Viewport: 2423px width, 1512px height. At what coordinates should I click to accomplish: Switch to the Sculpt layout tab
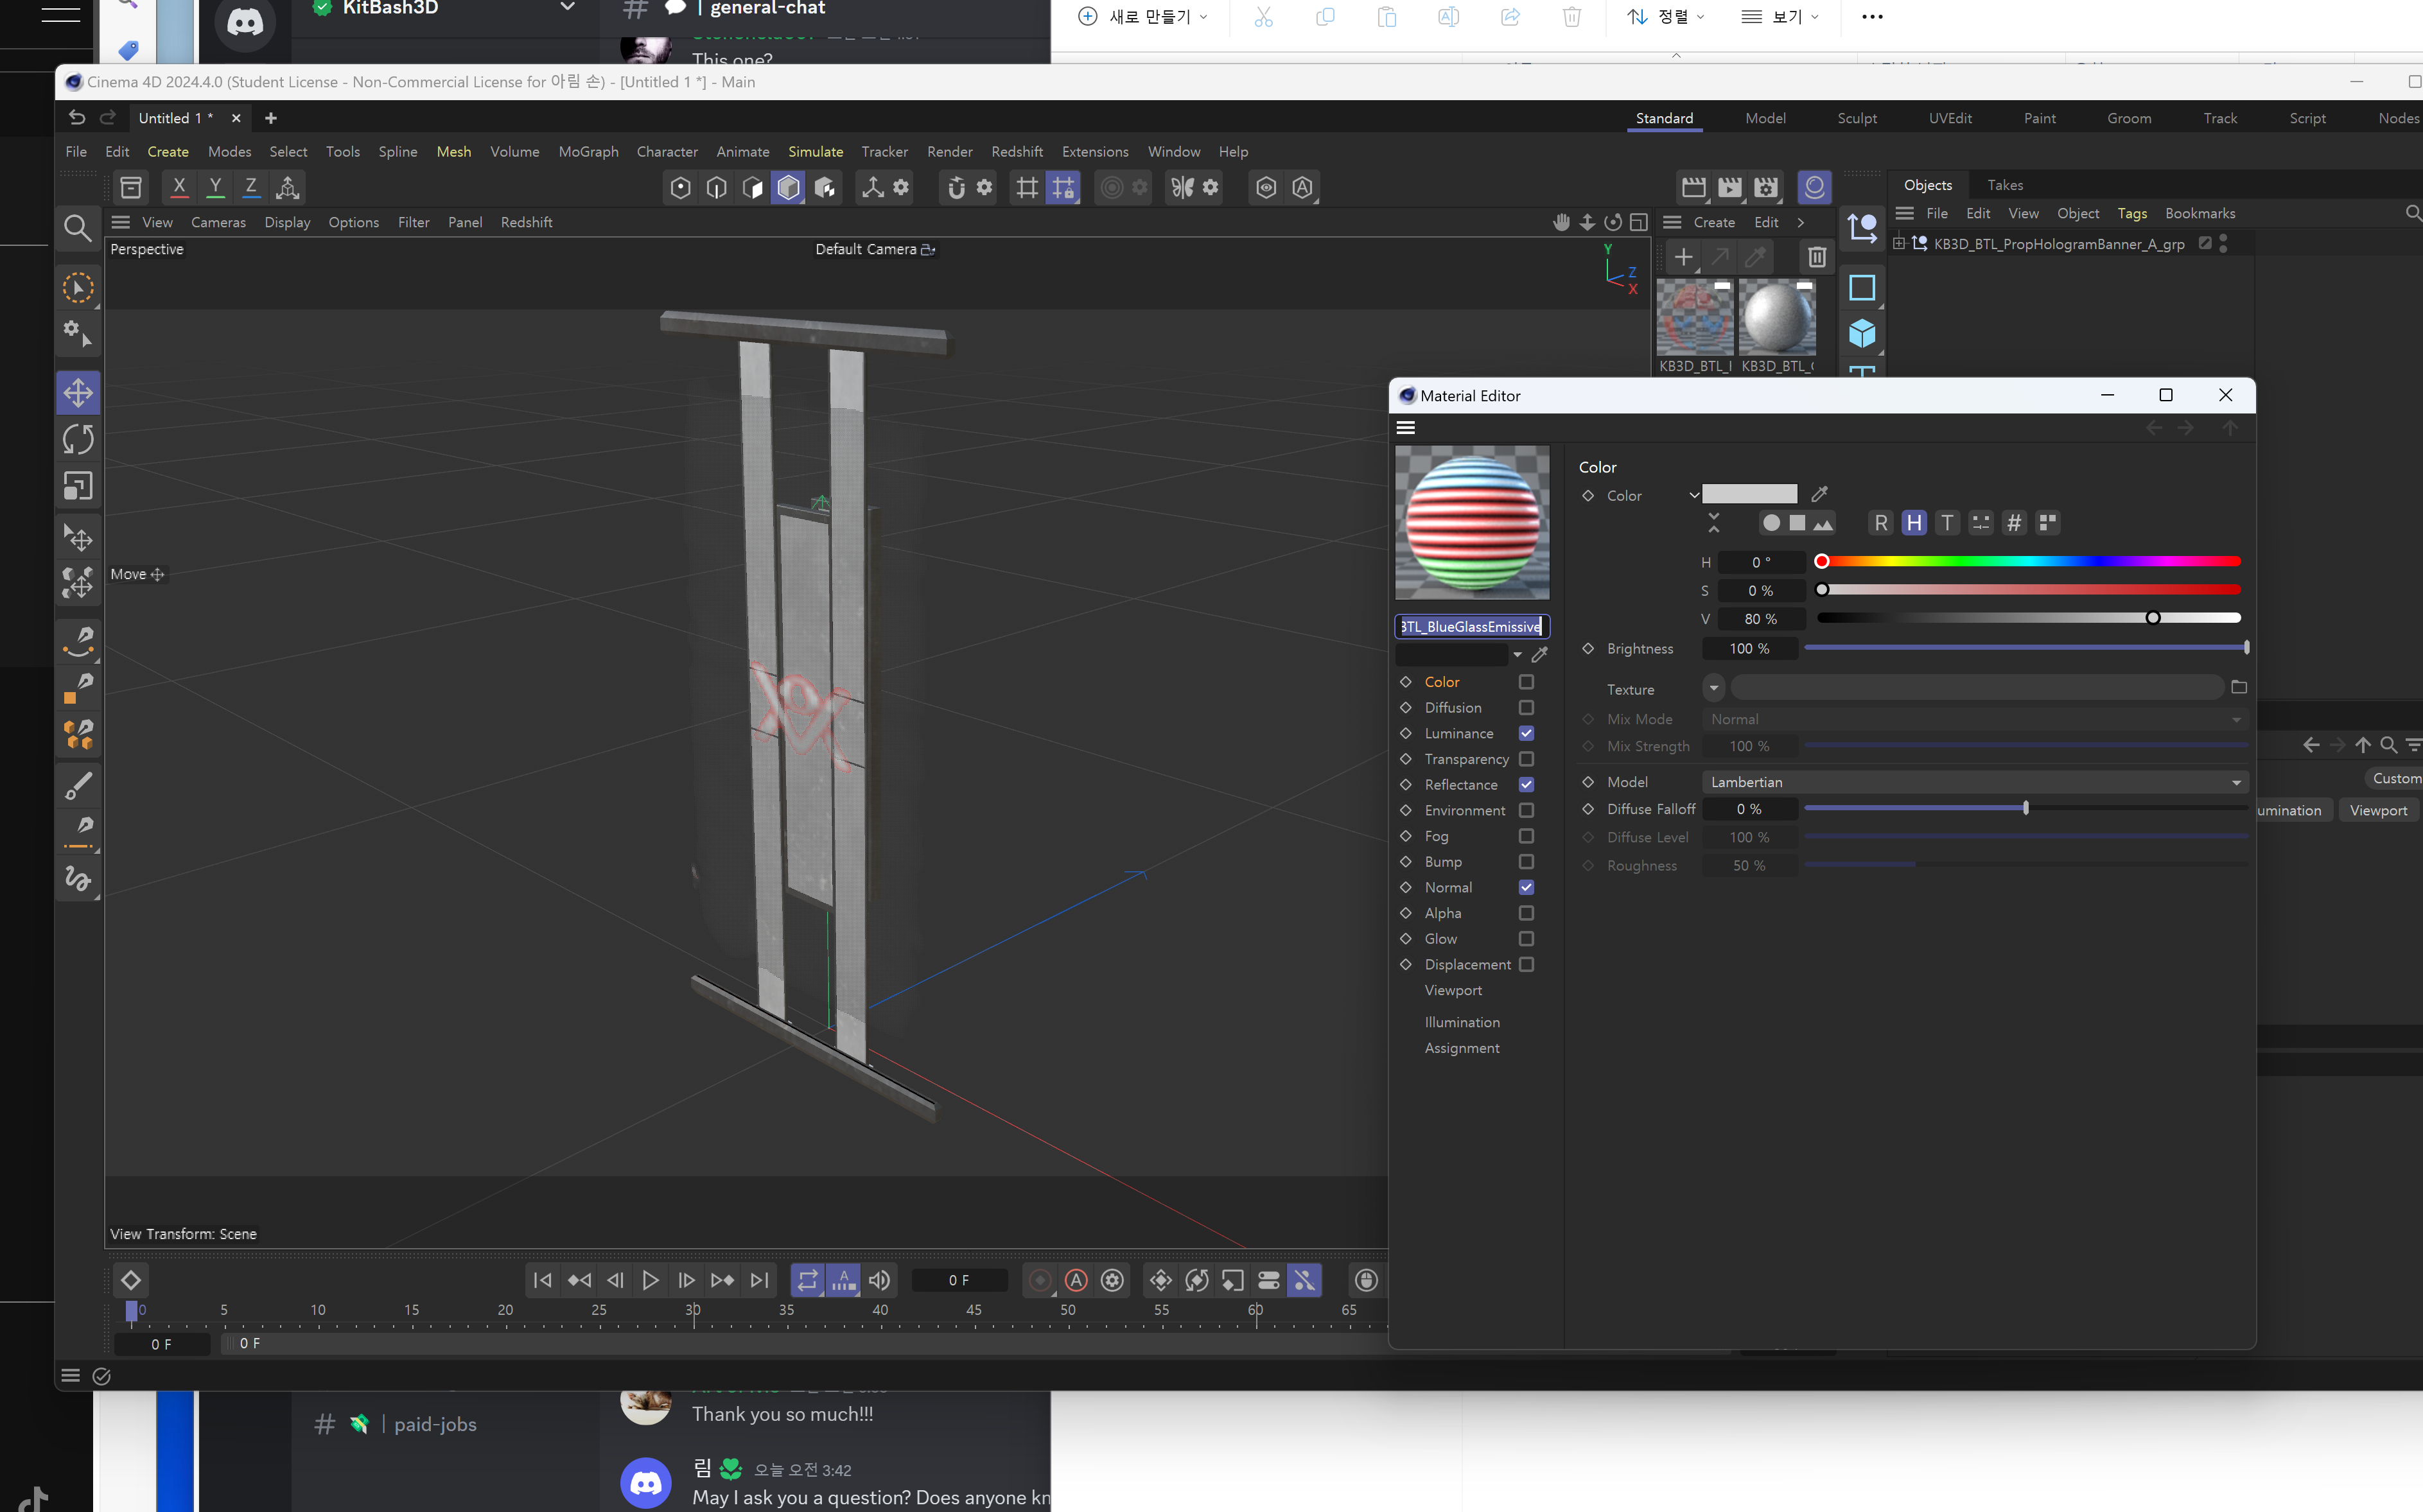1856,118
